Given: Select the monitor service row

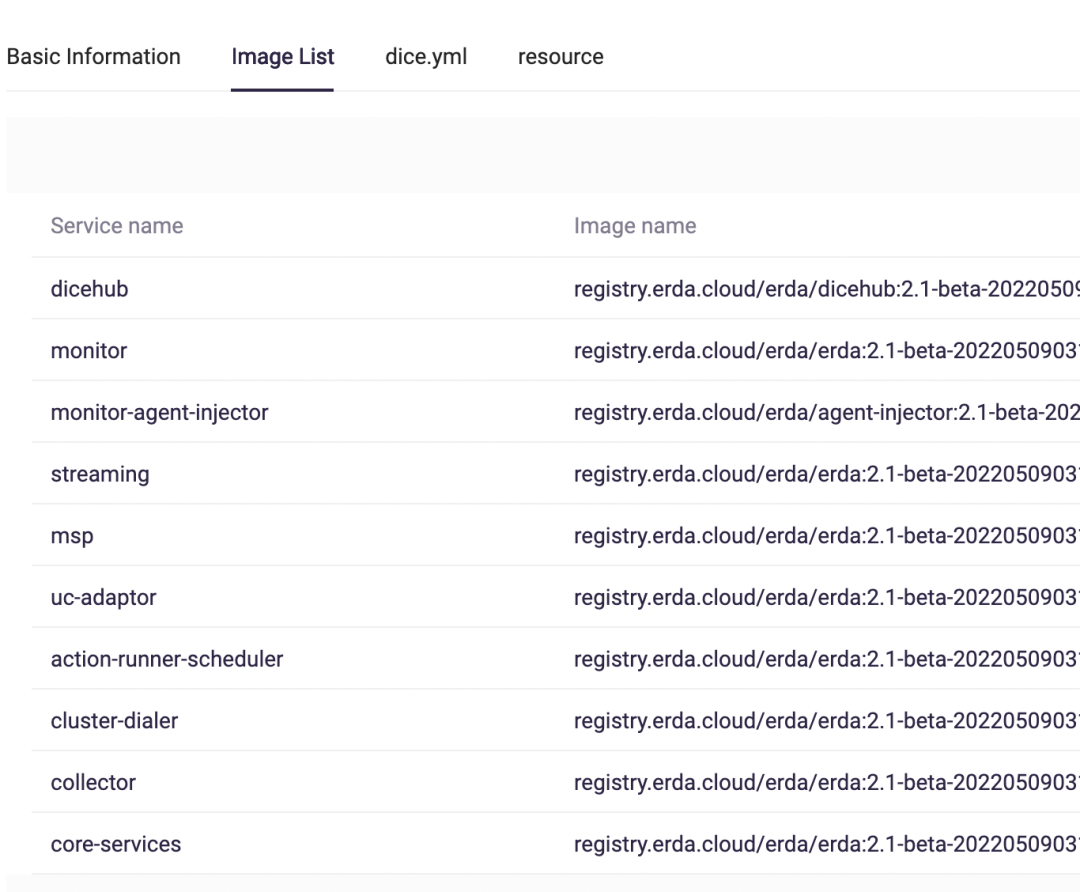Looking at the screenshot, I should pyautogui.click(x=555, y=351).
